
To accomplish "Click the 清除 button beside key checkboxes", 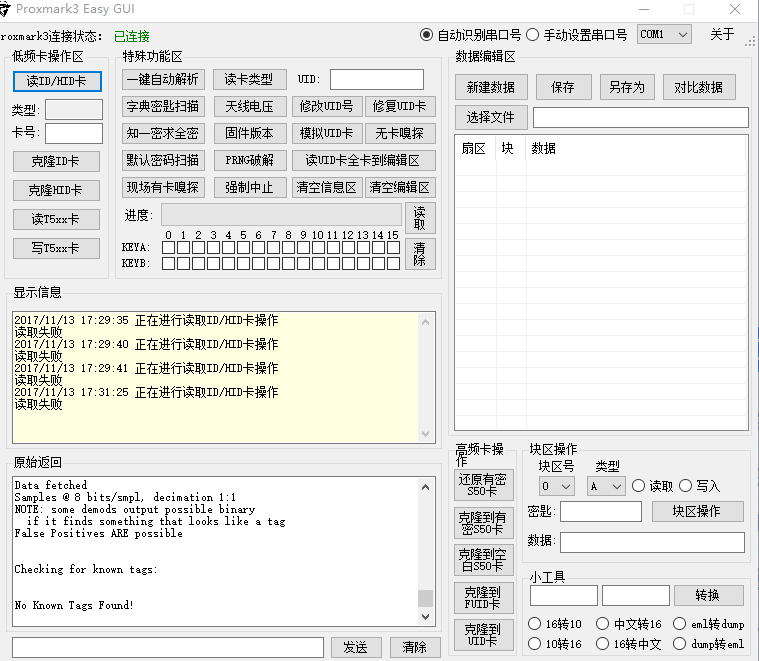I will click(x=420, y=254).
